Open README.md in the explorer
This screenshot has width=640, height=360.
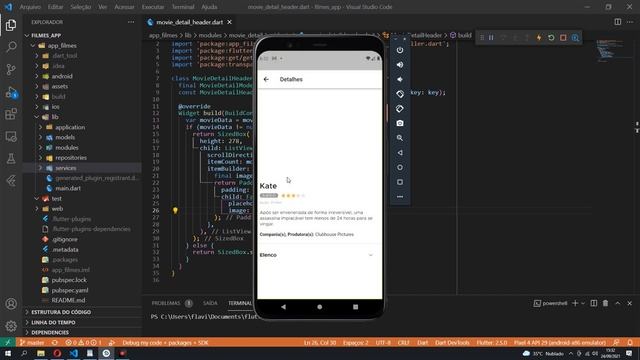coord(68,300)
